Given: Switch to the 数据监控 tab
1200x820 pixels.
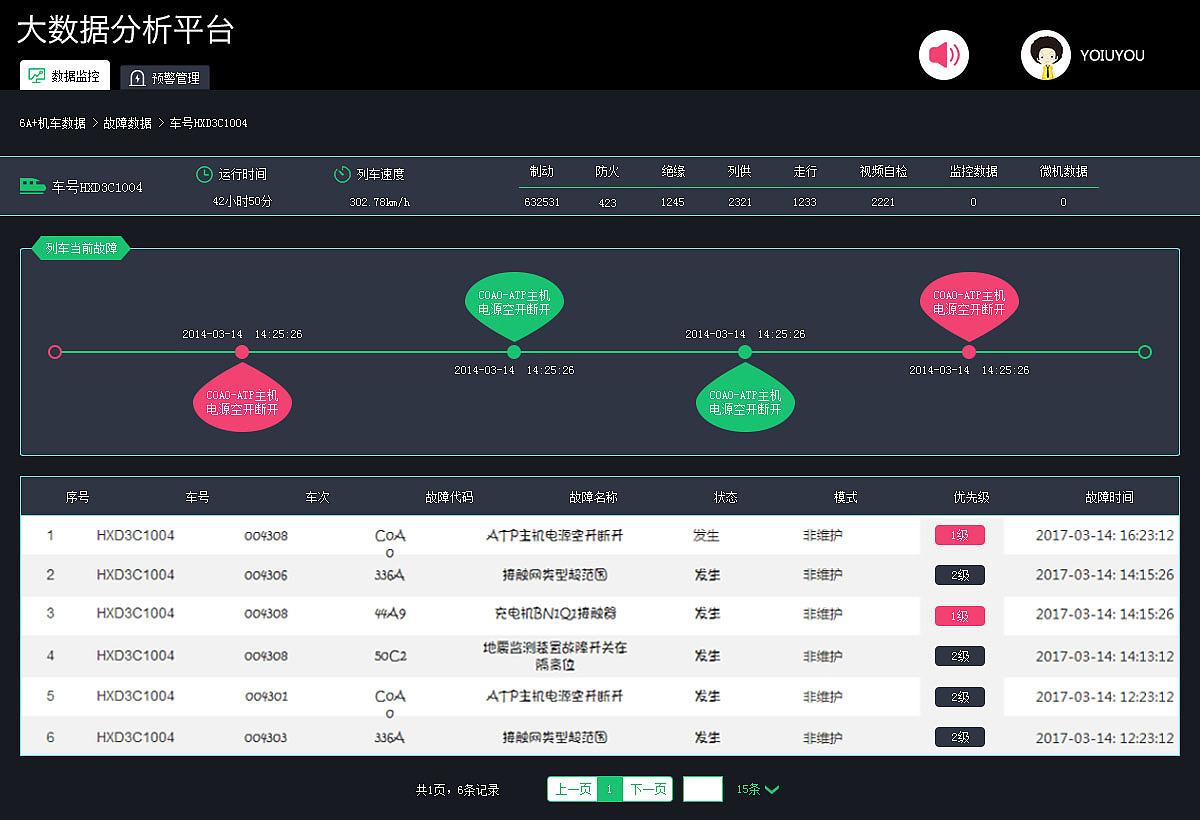Looking at the screenshot, I should [x=64, y=75].
